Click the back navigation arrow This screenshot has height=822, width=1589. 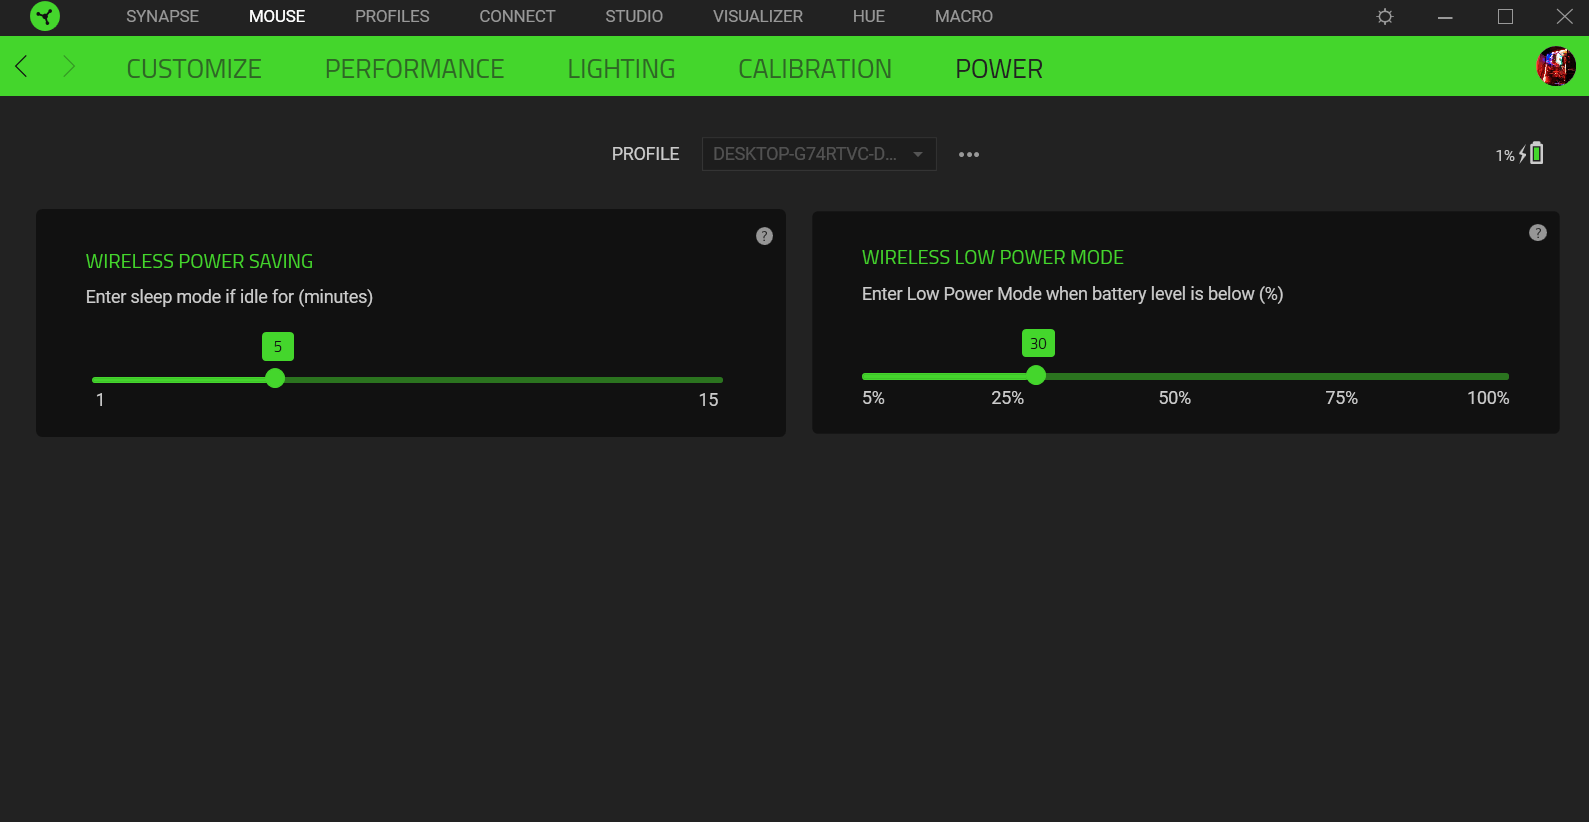(x=21, y=67)
